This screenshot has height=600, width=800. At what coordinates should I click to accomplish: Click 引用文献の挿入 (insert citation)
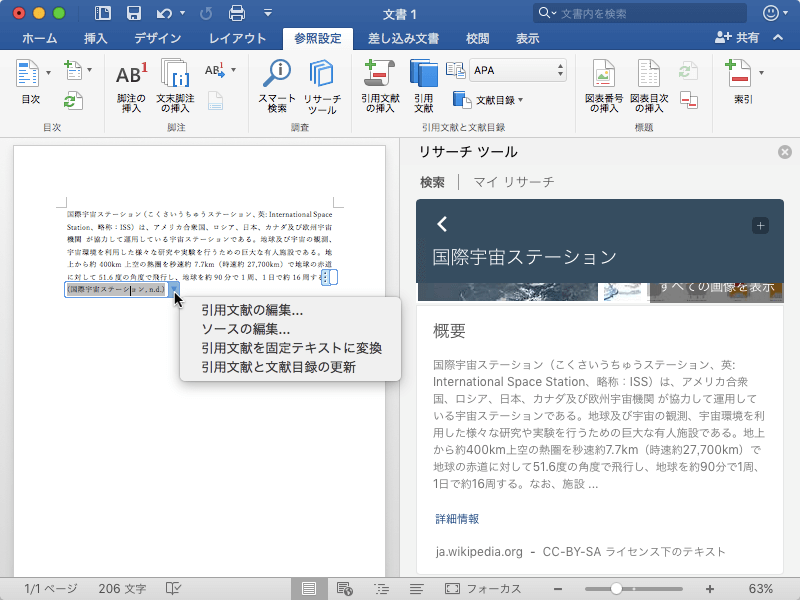(x=380, y=86)
